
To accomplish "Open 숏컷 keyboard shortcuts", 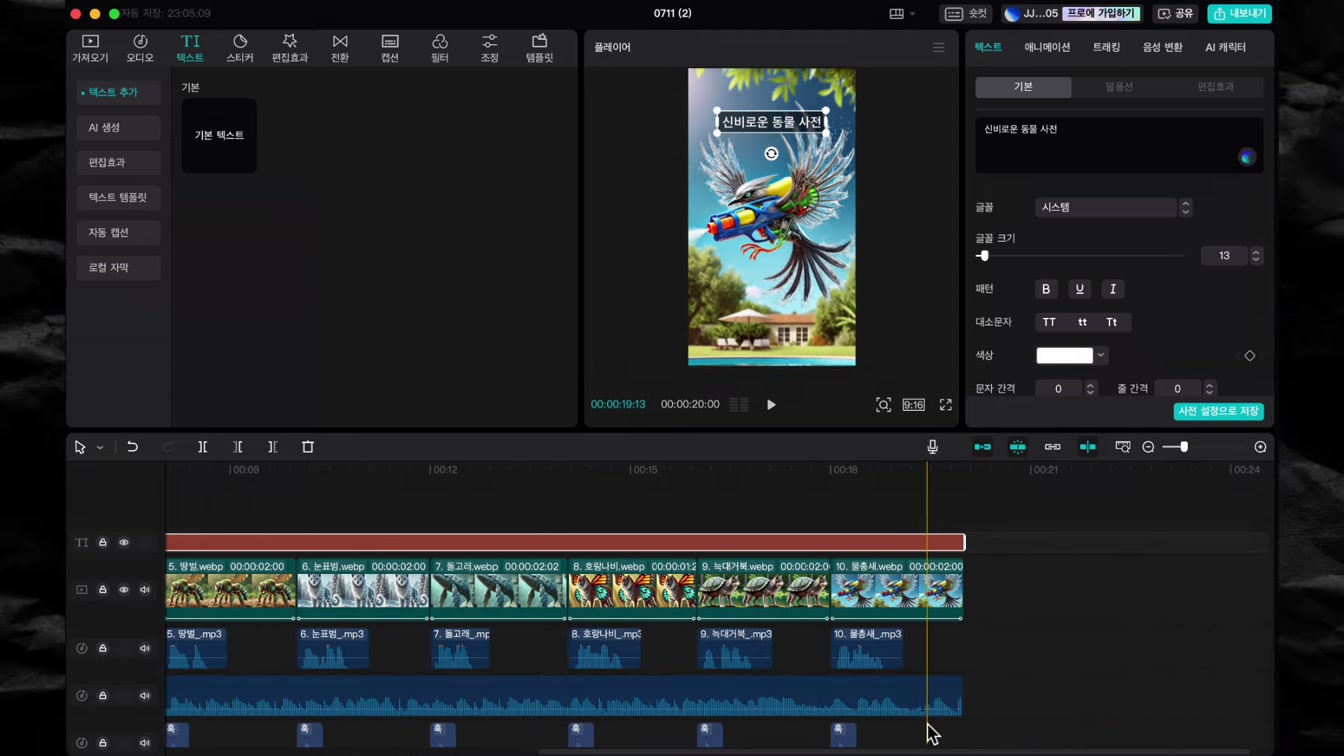I will [x=966, y=14].
